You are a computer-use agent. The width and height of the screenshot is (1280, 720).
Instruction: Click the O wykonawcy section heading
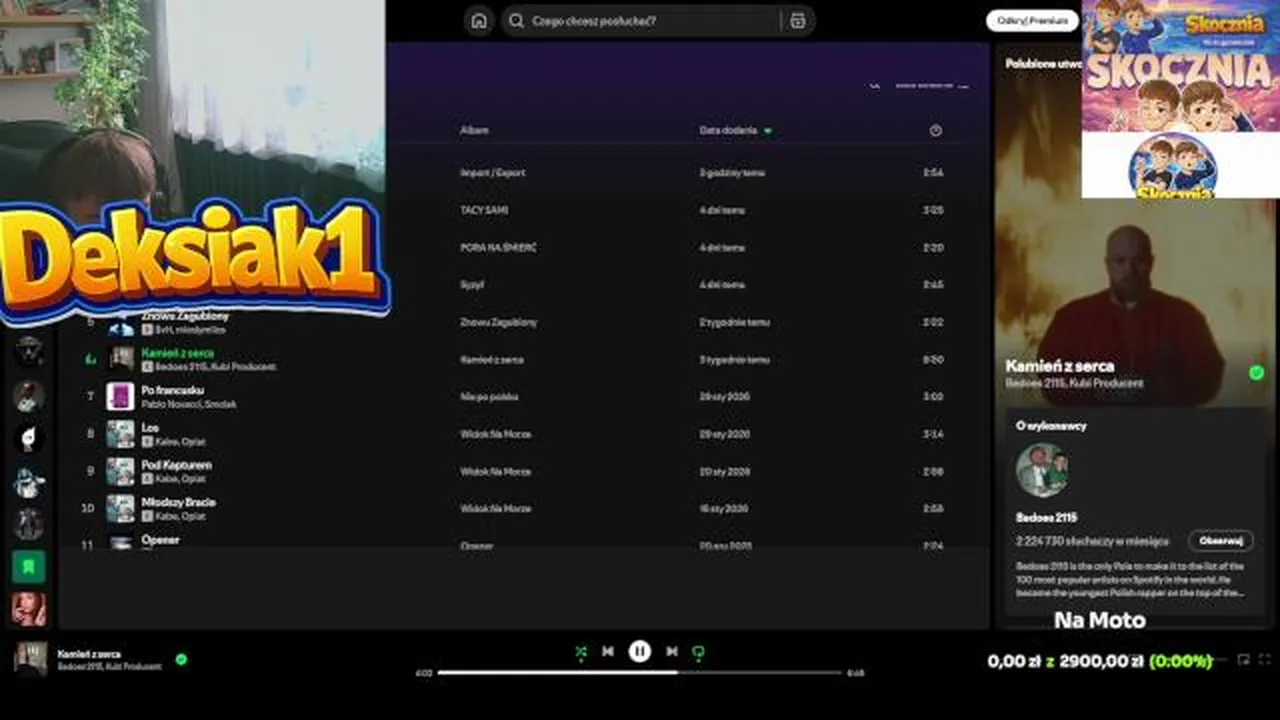tap(1051, 425)
